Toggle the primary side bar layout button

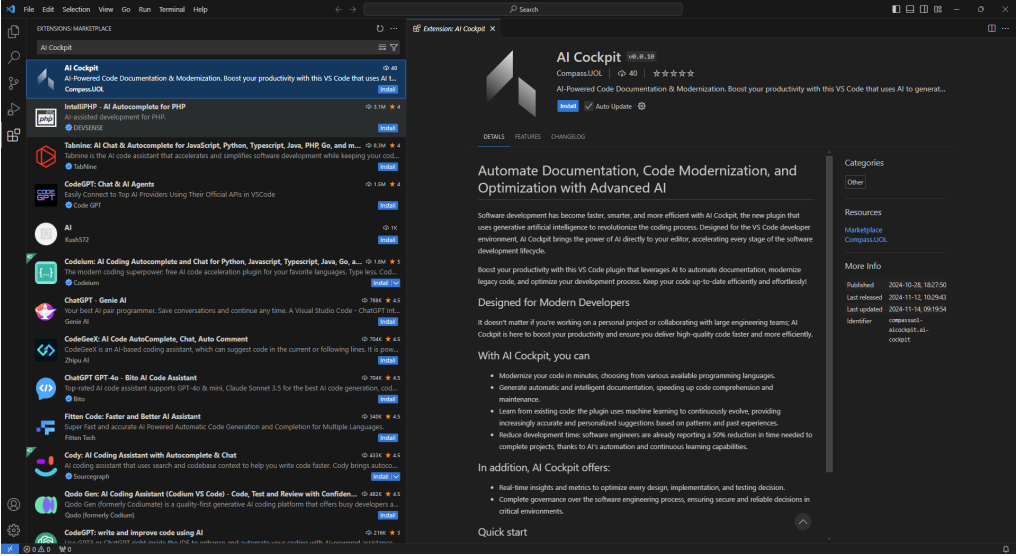(x=895, y=9)
